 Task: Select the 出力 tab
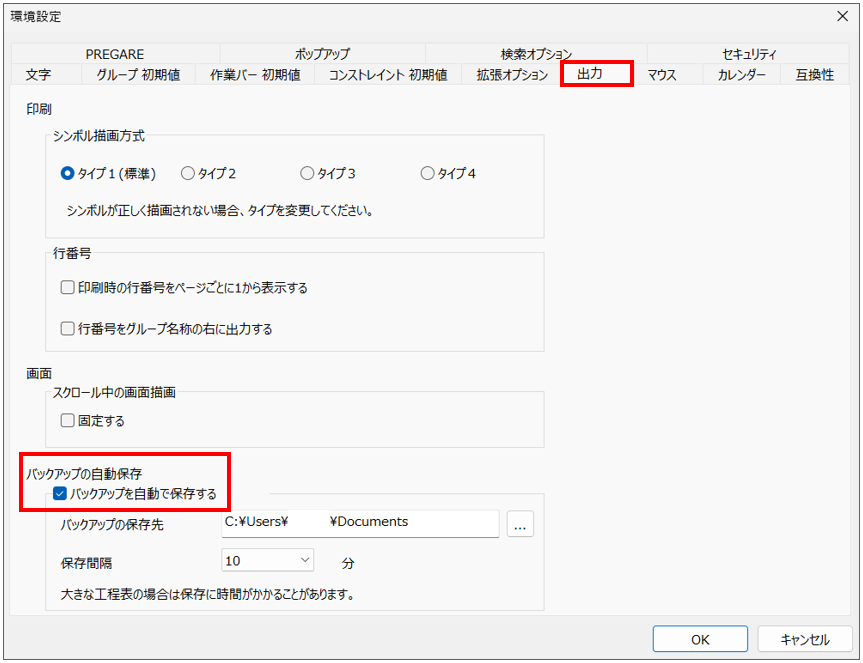click(x=597, y=74)
